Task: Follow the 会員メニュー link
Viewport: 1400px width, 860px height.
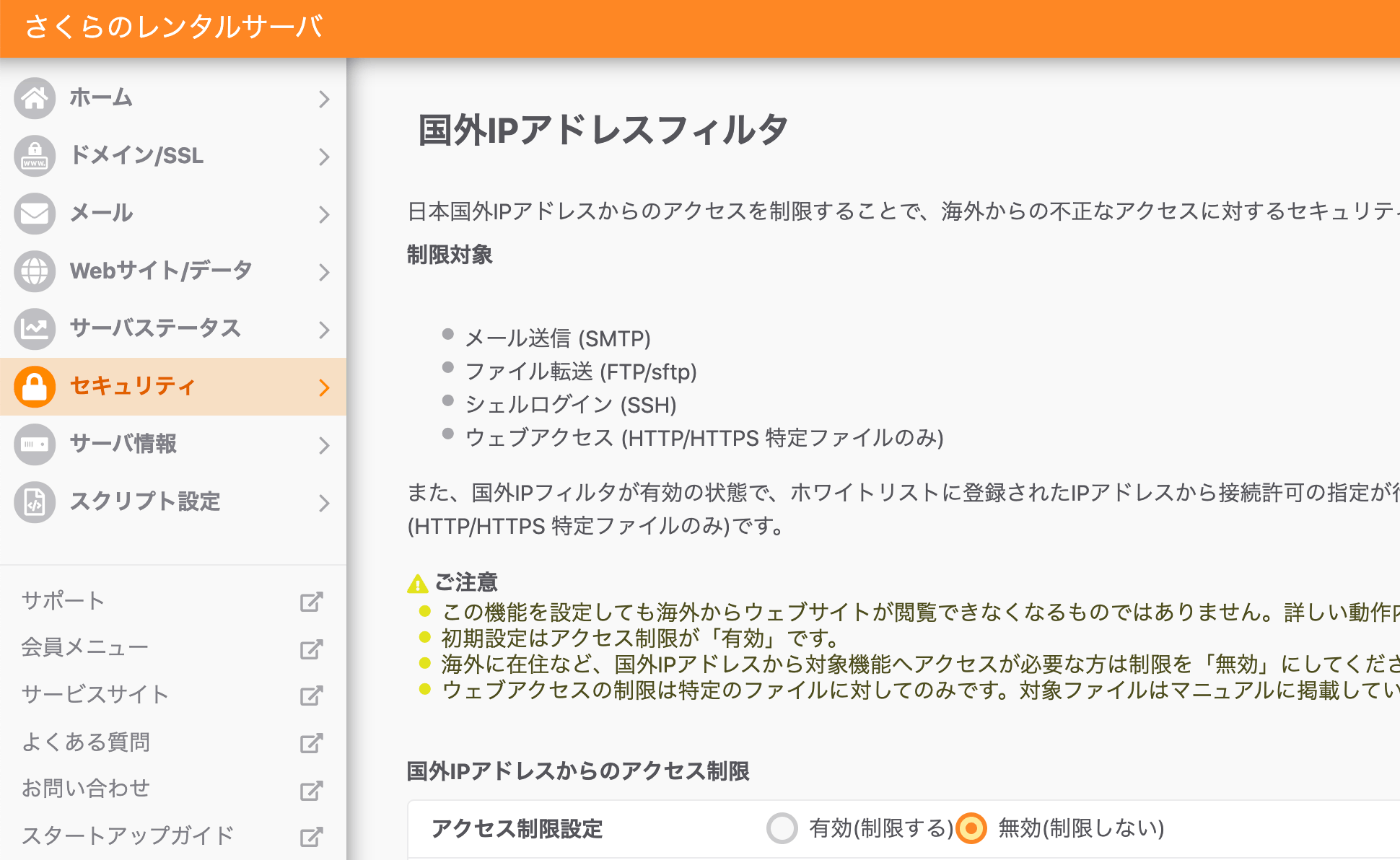Action: pos(85,648)
